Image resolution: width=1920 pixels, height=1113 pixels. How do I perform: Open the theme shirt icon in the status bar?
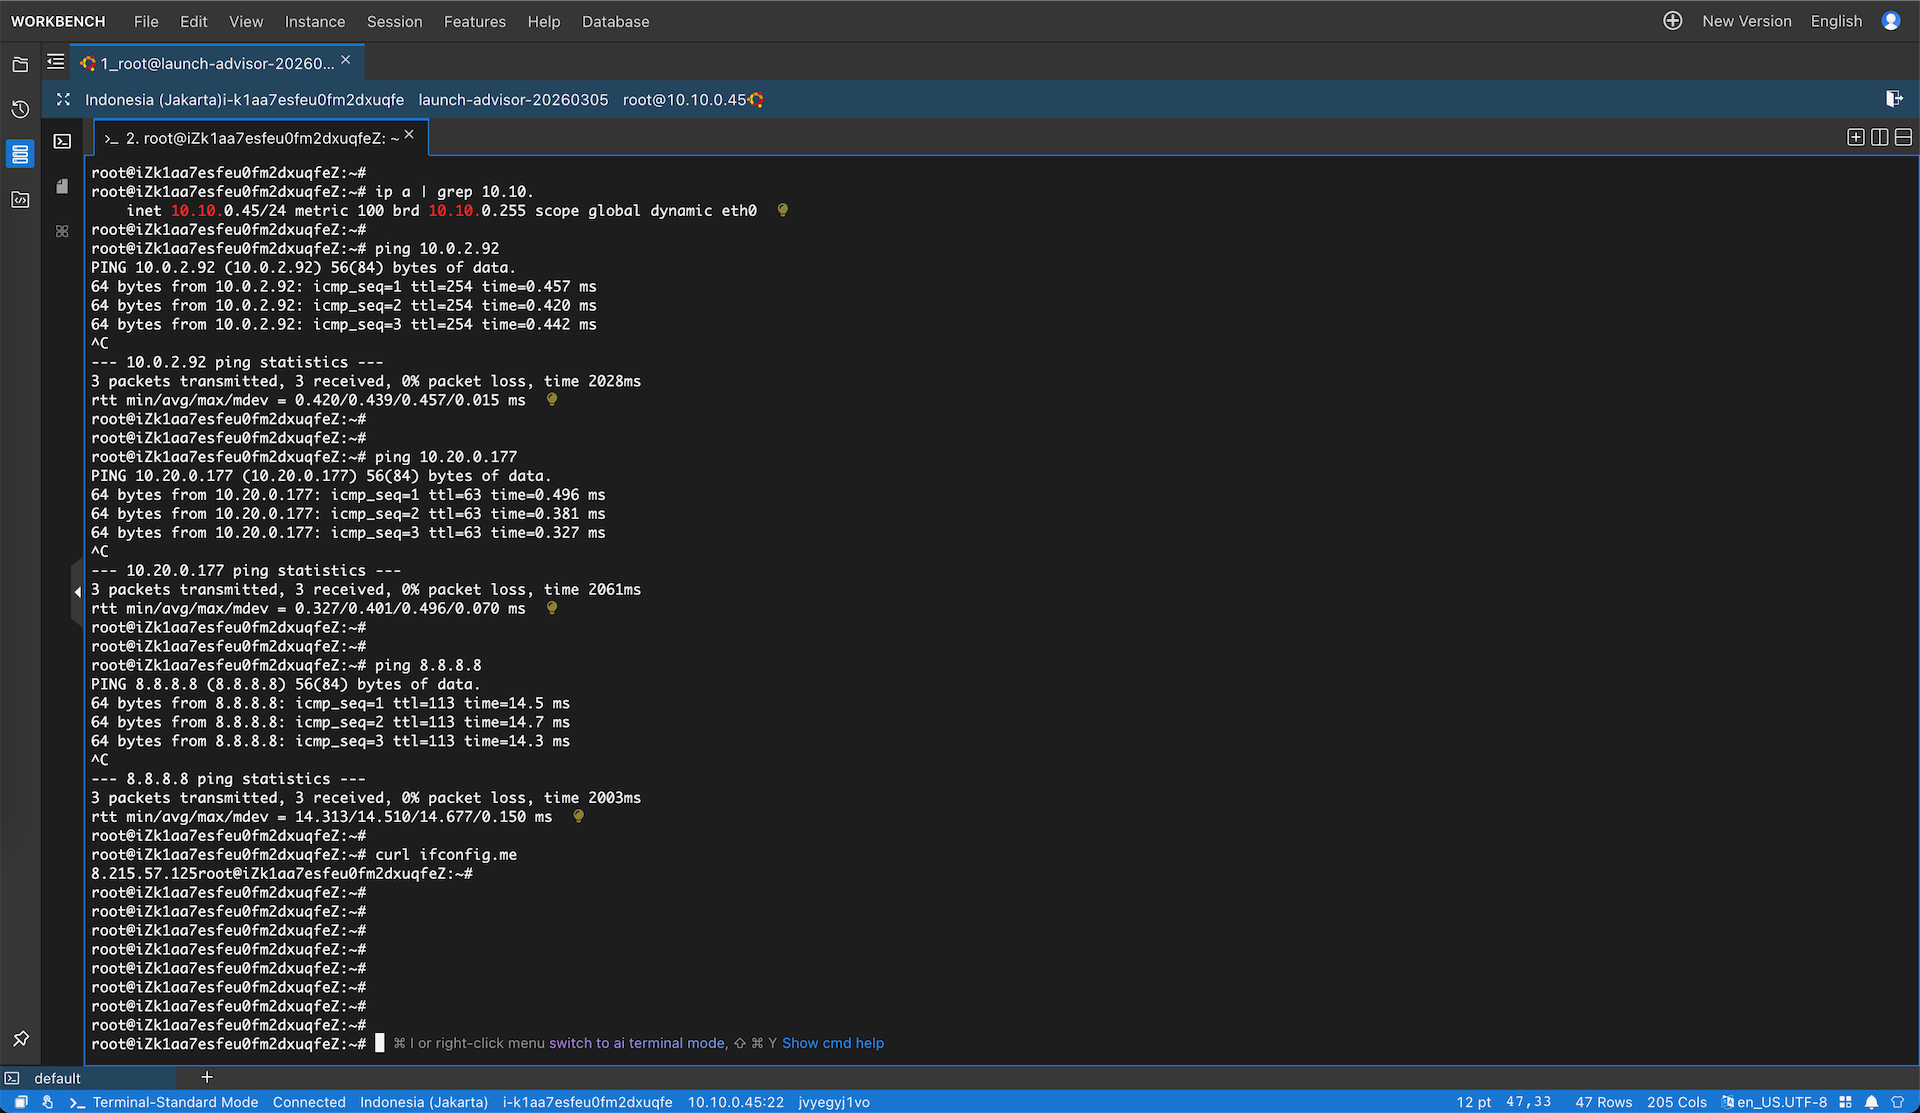pyautogui.click(x=1897, y=1102)
